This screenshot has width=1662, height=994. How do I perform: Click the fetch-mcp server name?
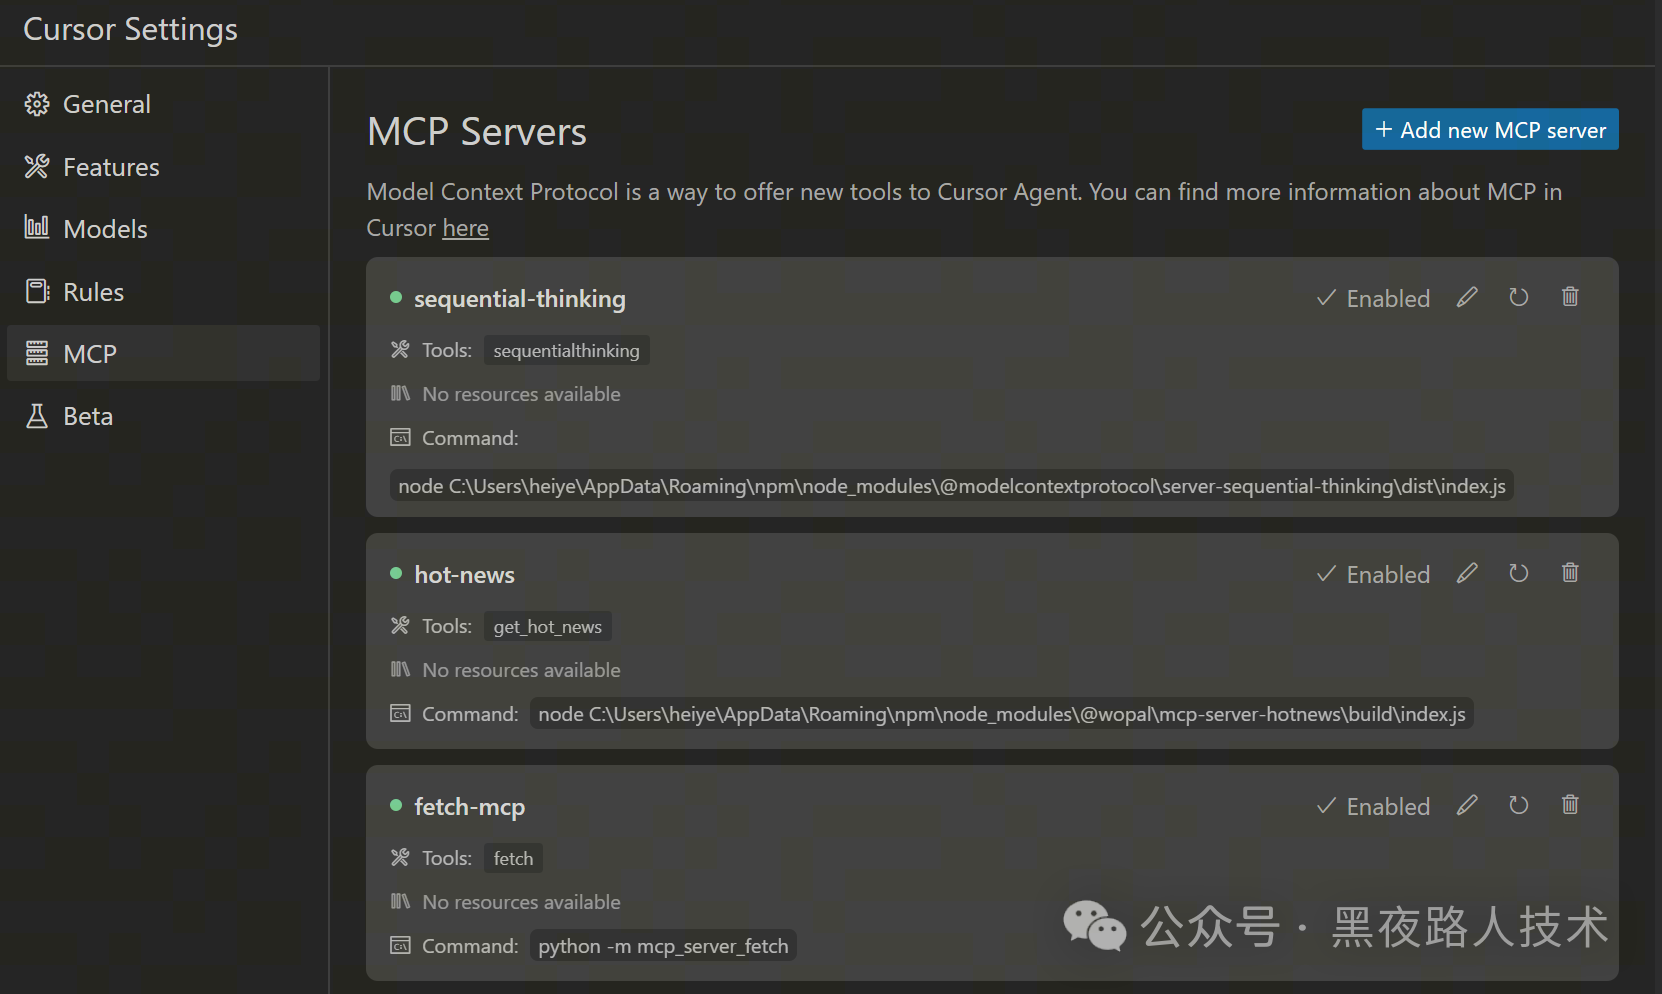pos(469,807)
